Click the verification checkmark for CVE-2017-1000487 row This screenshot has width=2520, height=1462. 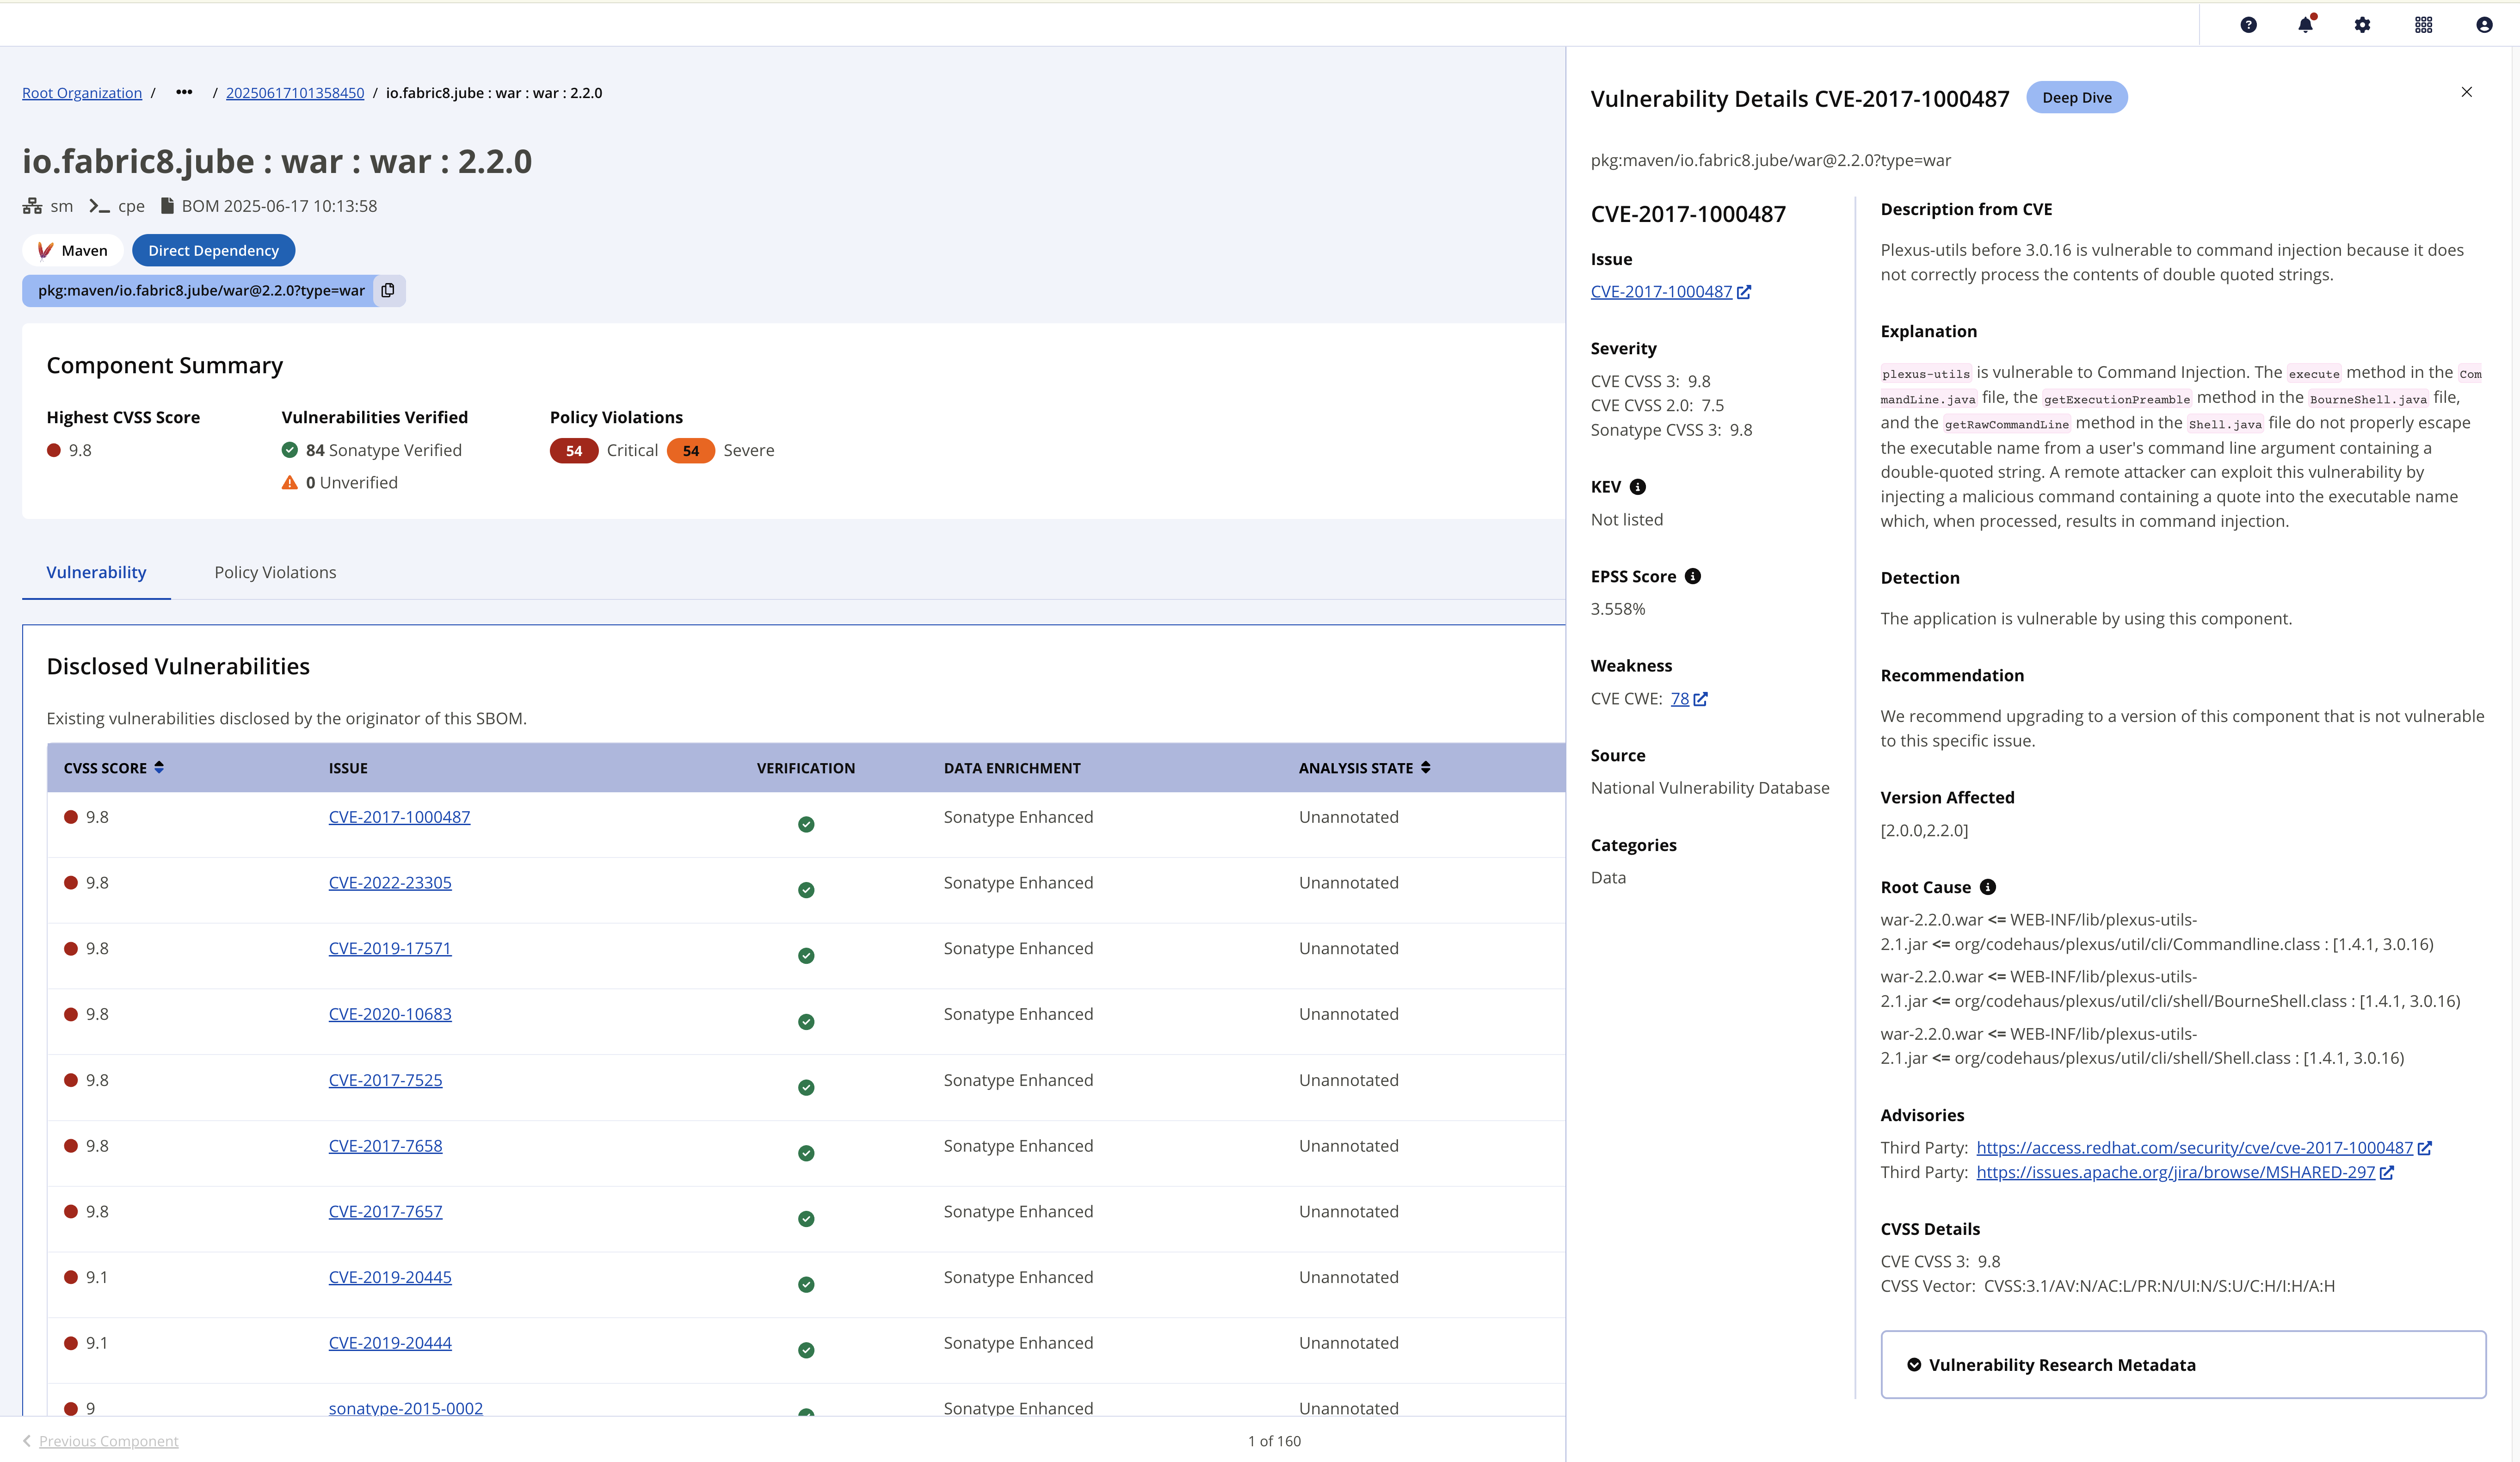coord(806,824)
